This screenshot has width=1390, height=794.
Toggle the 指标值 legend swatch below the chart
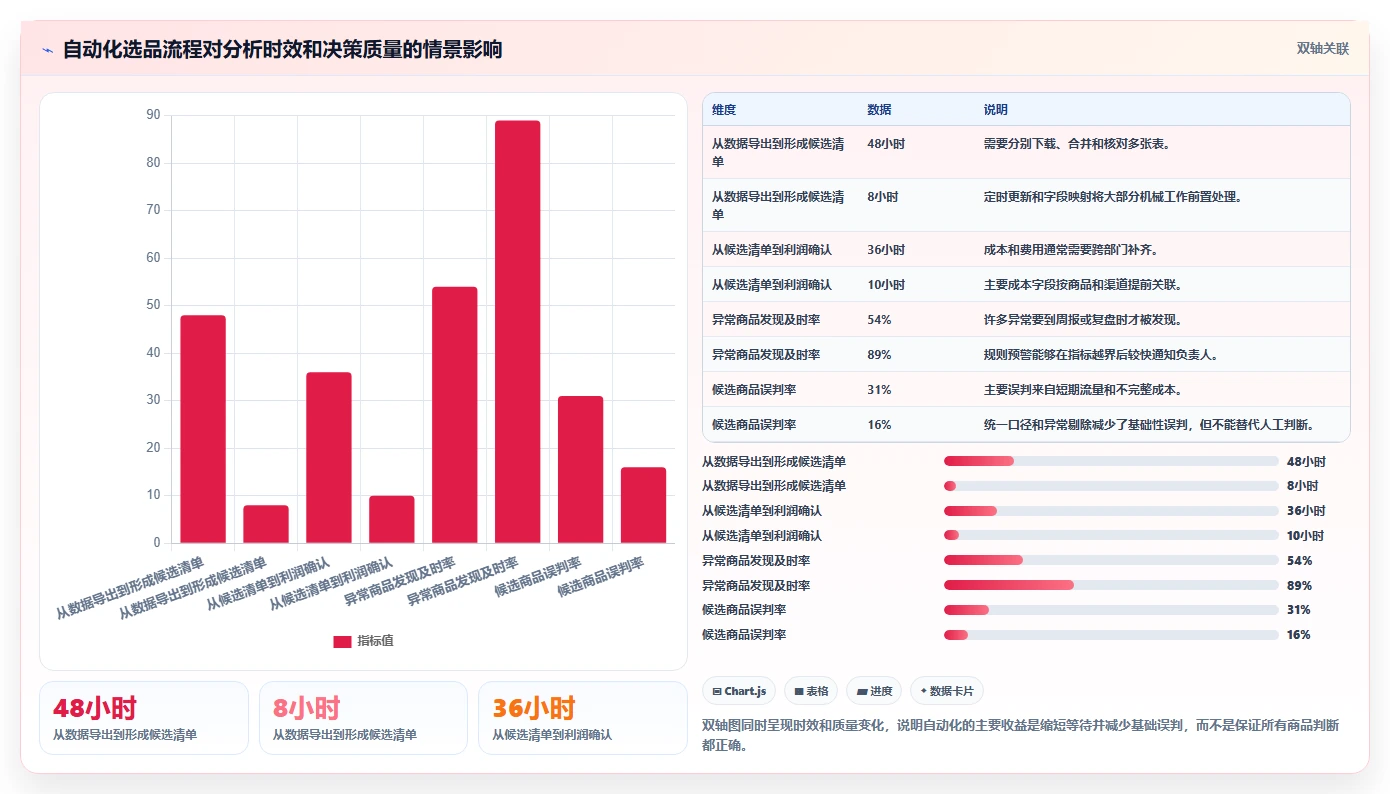[x=342, y=642]
